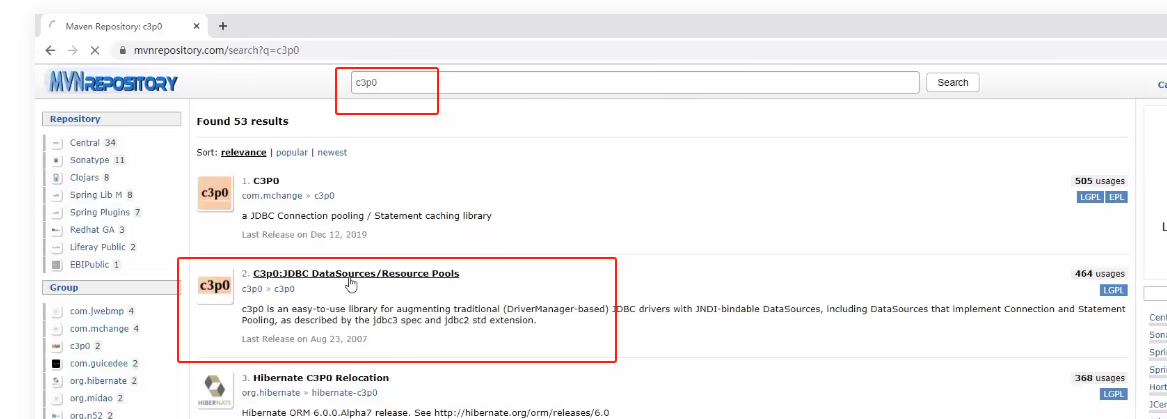
Task: Open org.hibernate group link in result
Action: coord(272,393)
